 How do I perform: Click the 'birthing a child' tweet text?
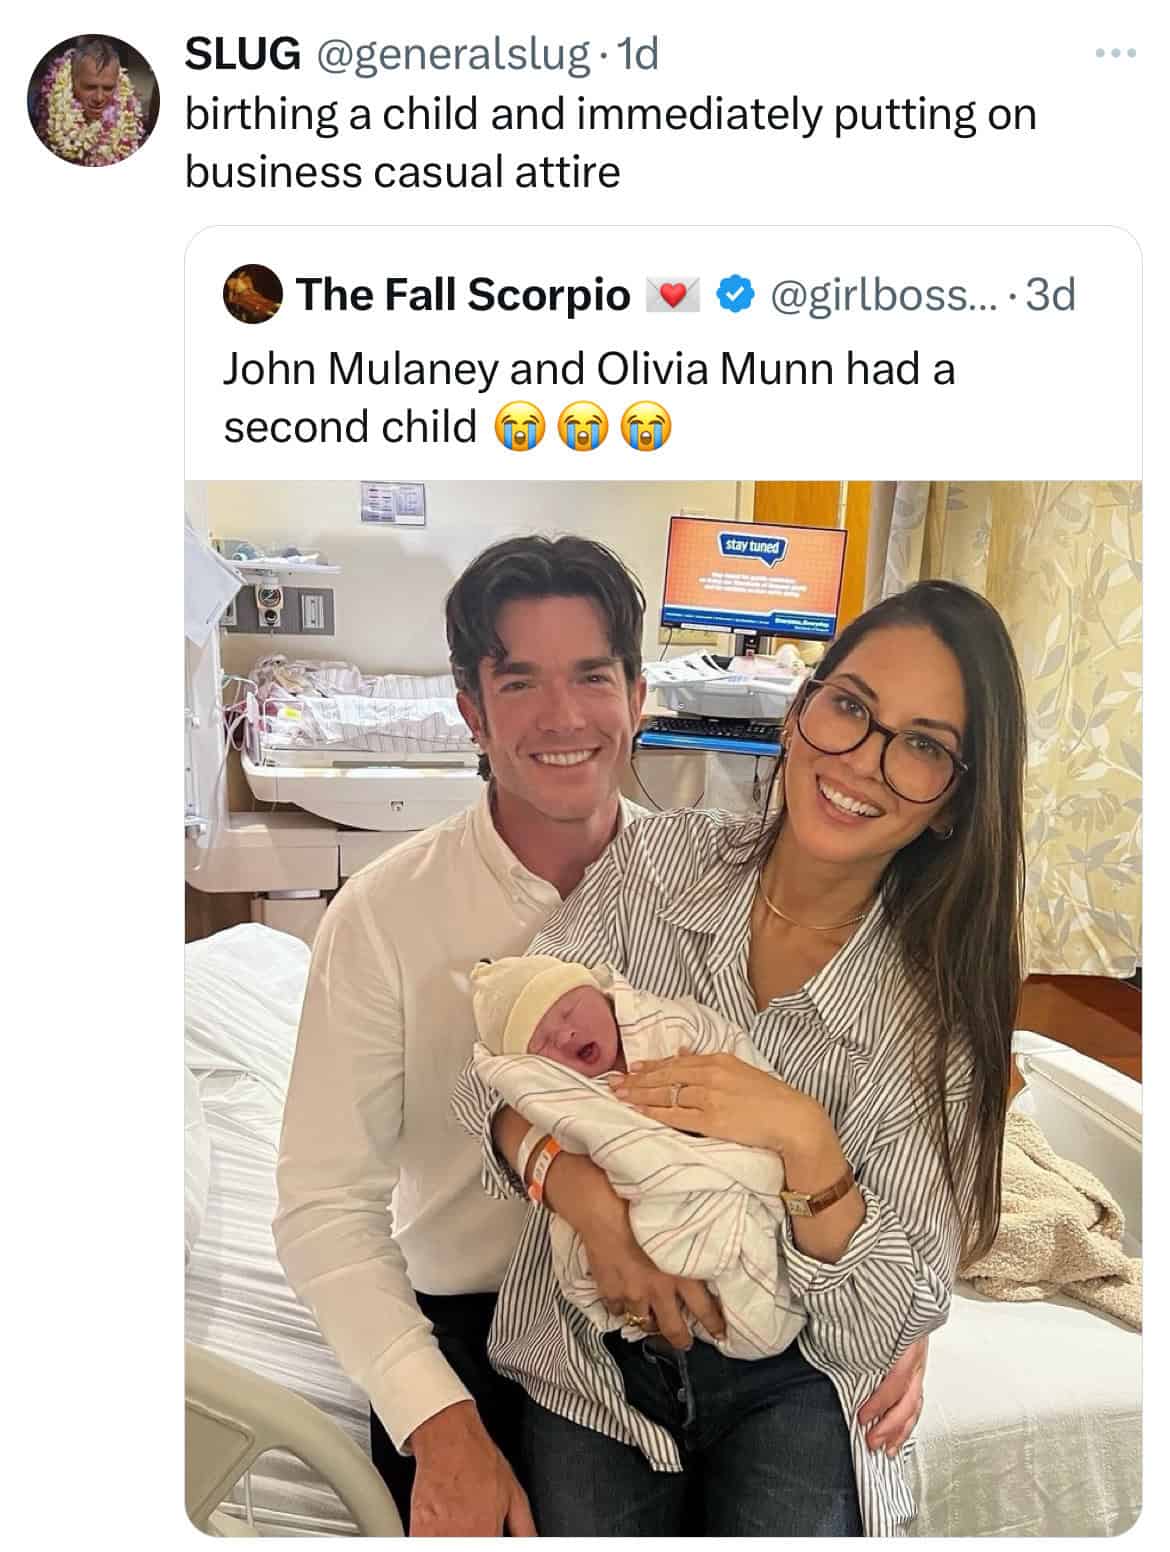610,115
